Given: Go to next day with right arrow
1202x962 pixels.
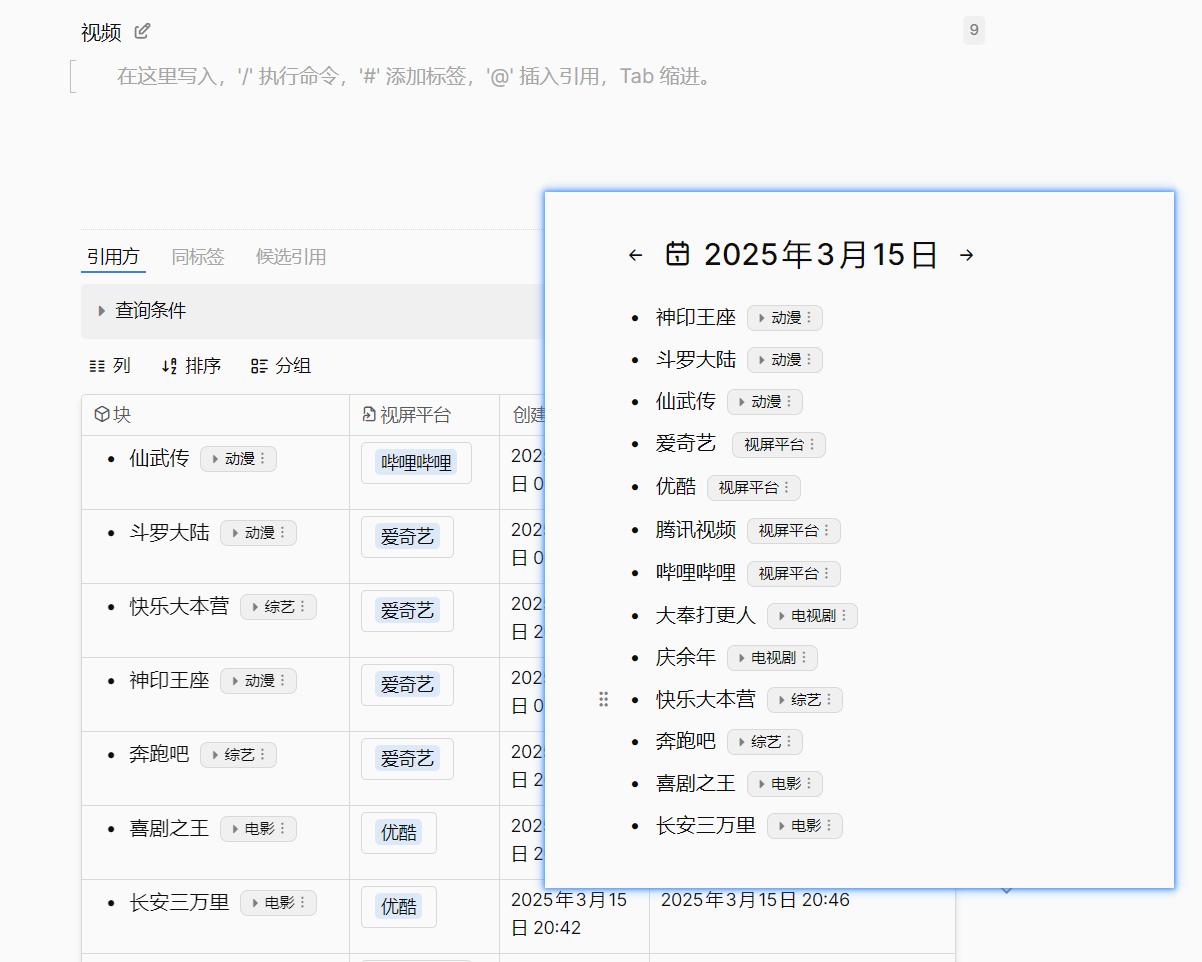Looking at the screenshot, I should (966, 255).
